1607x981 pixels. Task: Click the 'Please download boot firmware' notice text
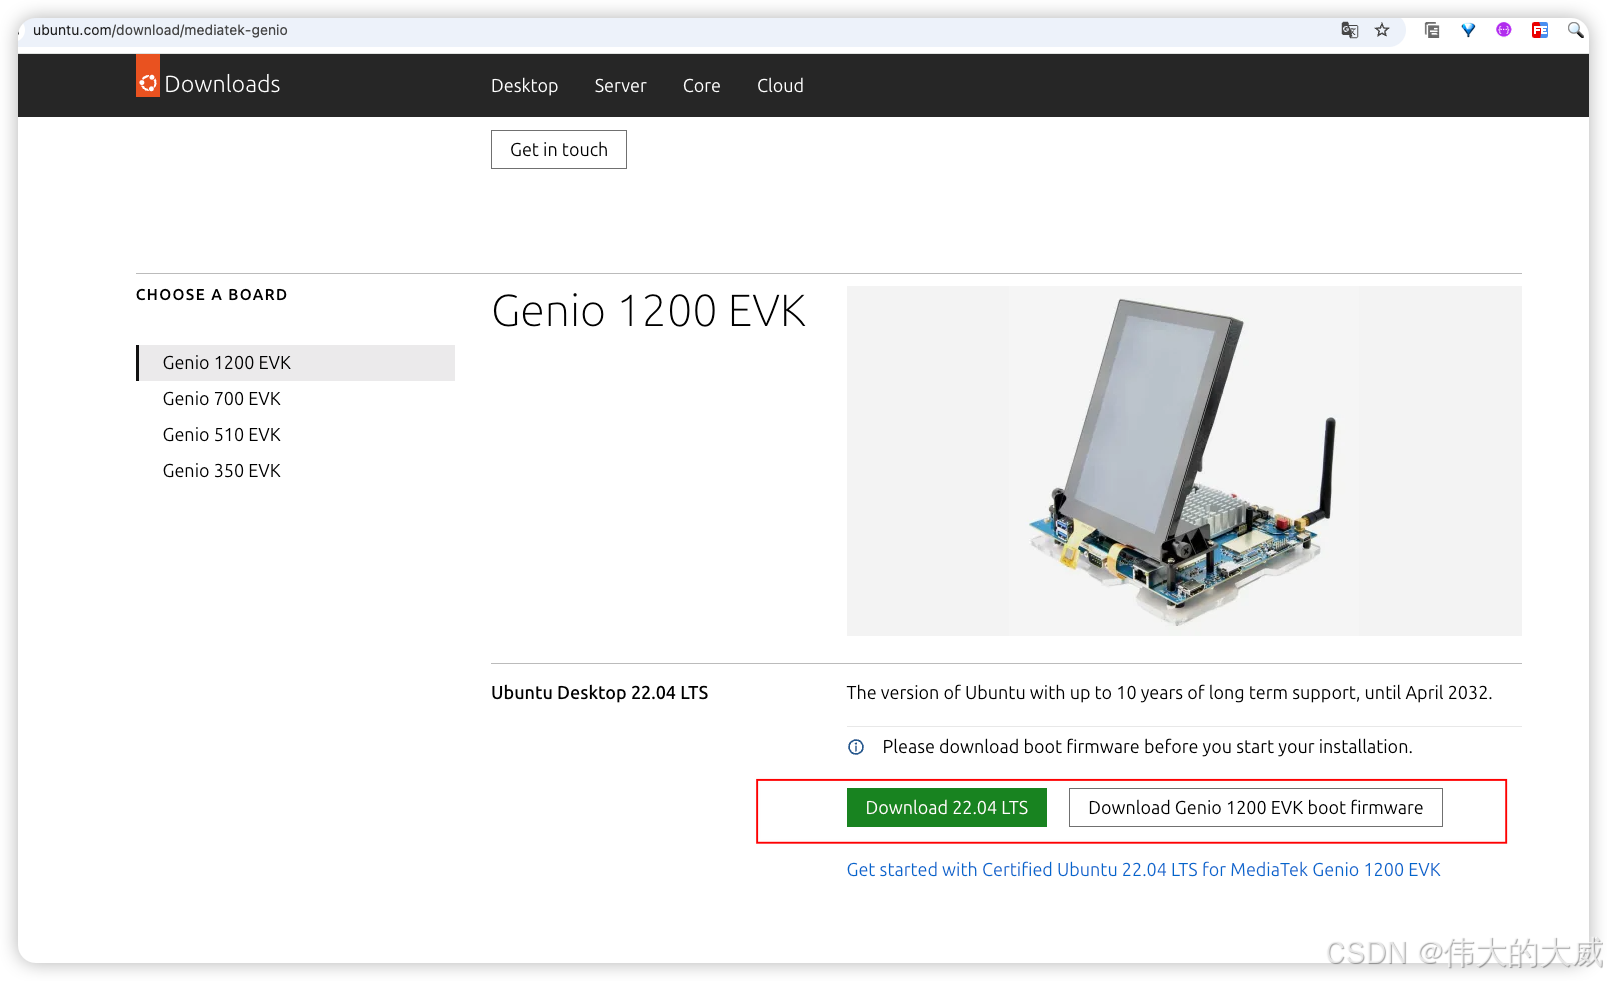click(x=1147, y=747)
